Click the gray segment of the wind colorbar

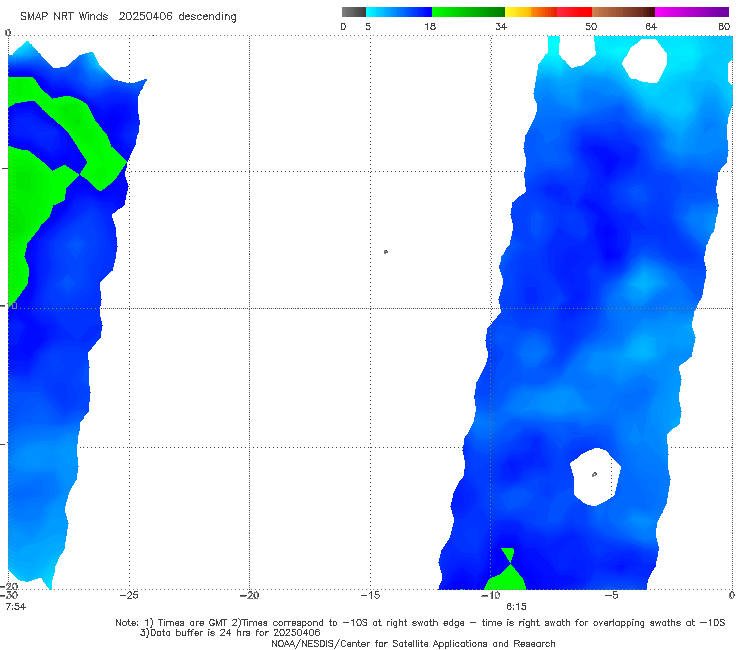(x=354, y=12)
